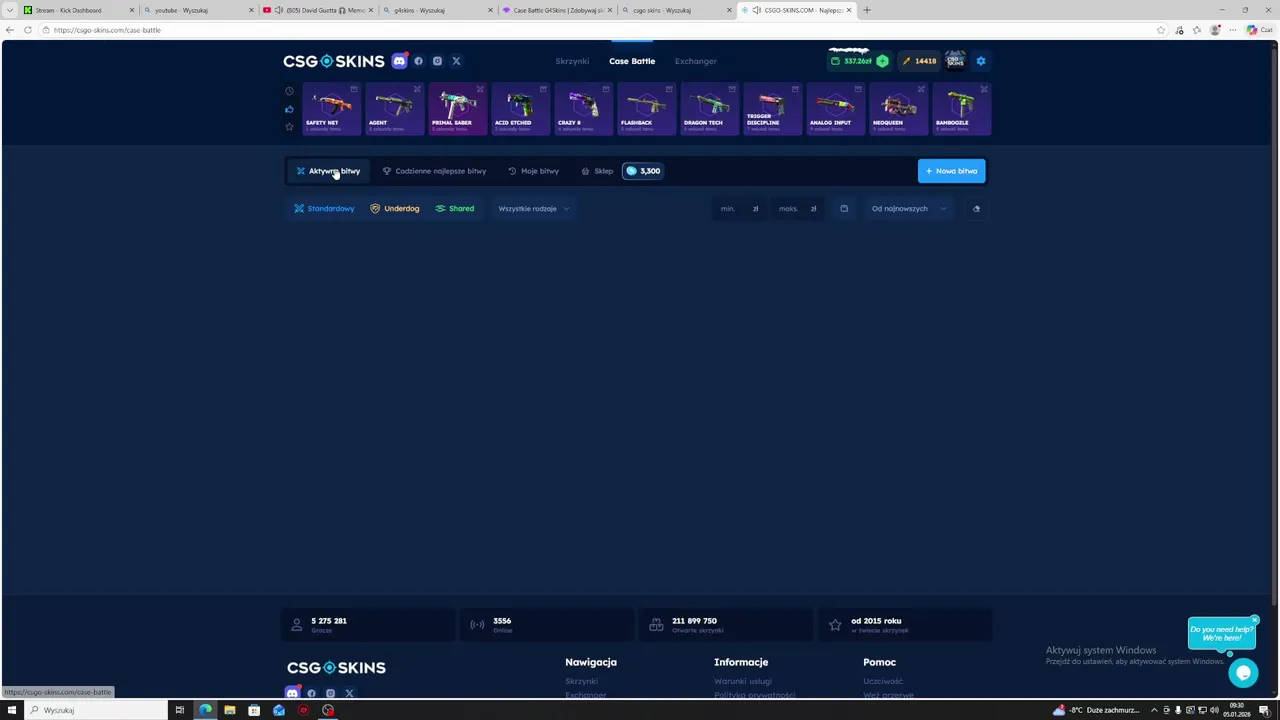The height and width of the screenshot is (720, 1280).
Task: Click the 'Nowa bitwa' button
Action: pyautogui.click(x=951, y=171)
